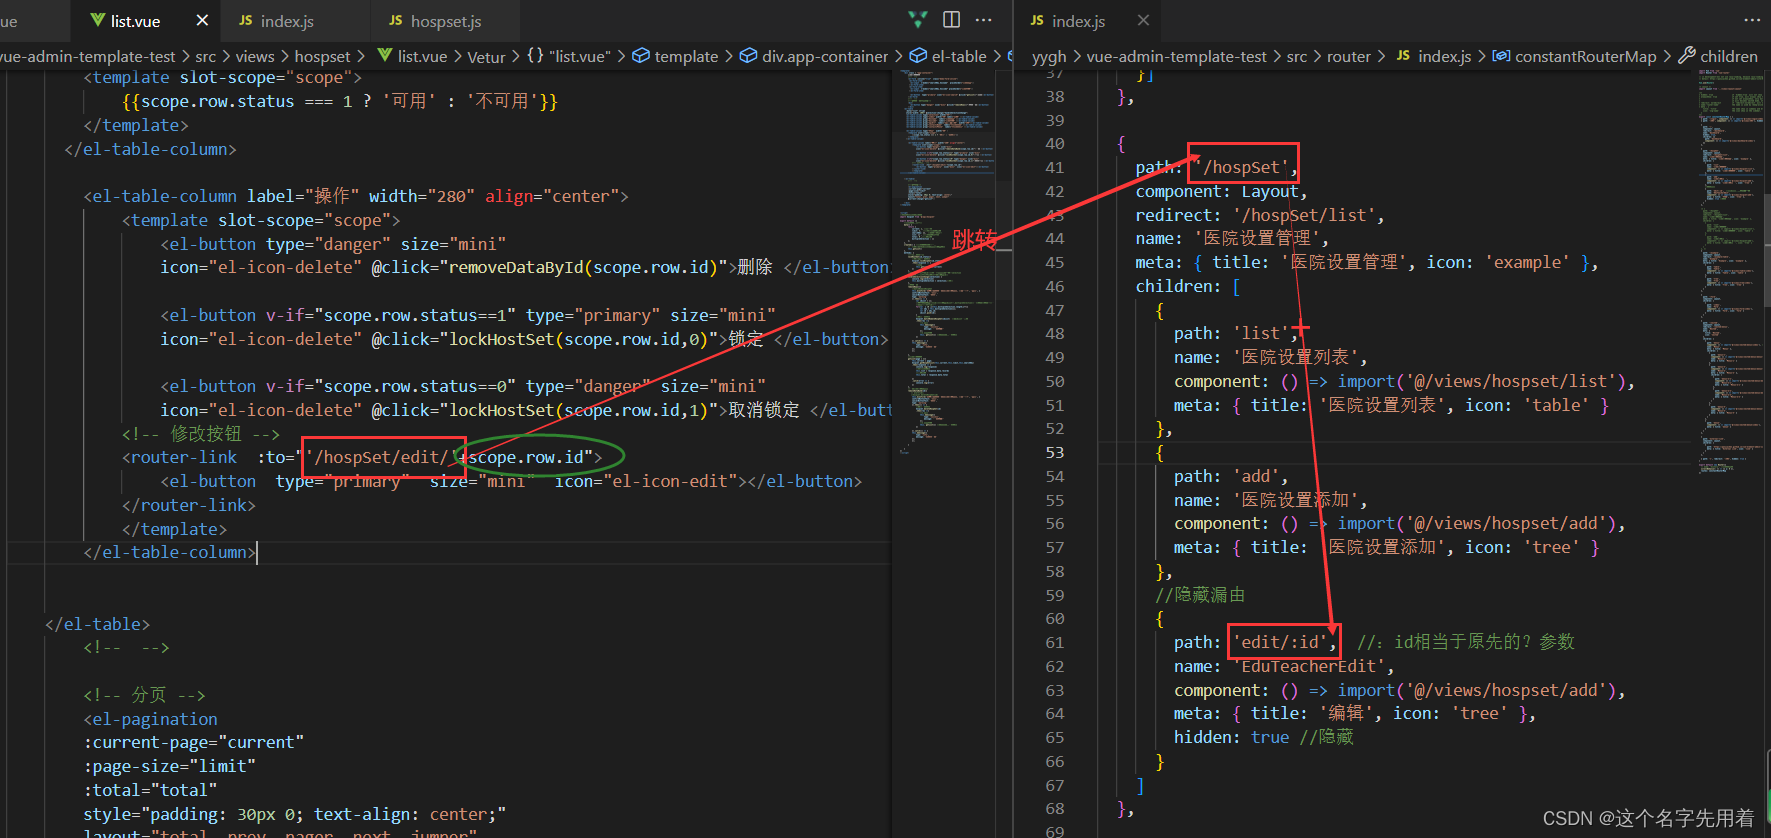Image resolution: width=1771 pixels, height=838 pixels.
Task: Click the cube icon beside template breadcrumb
Action: click(x=641, y=56)
